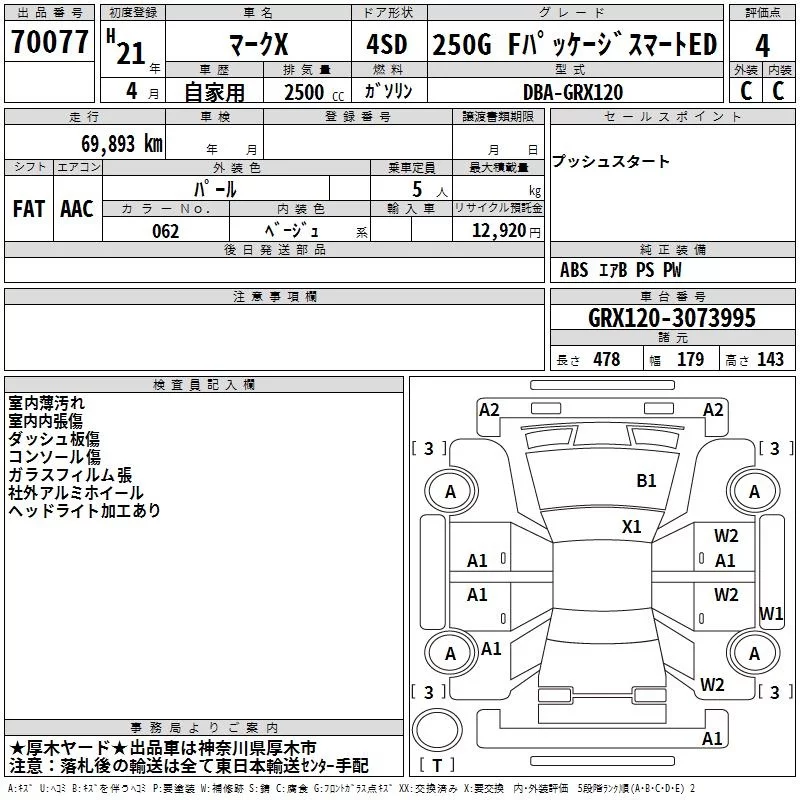Select the registration year H21
The image size is (800, 800).
(x=127, y=47)
